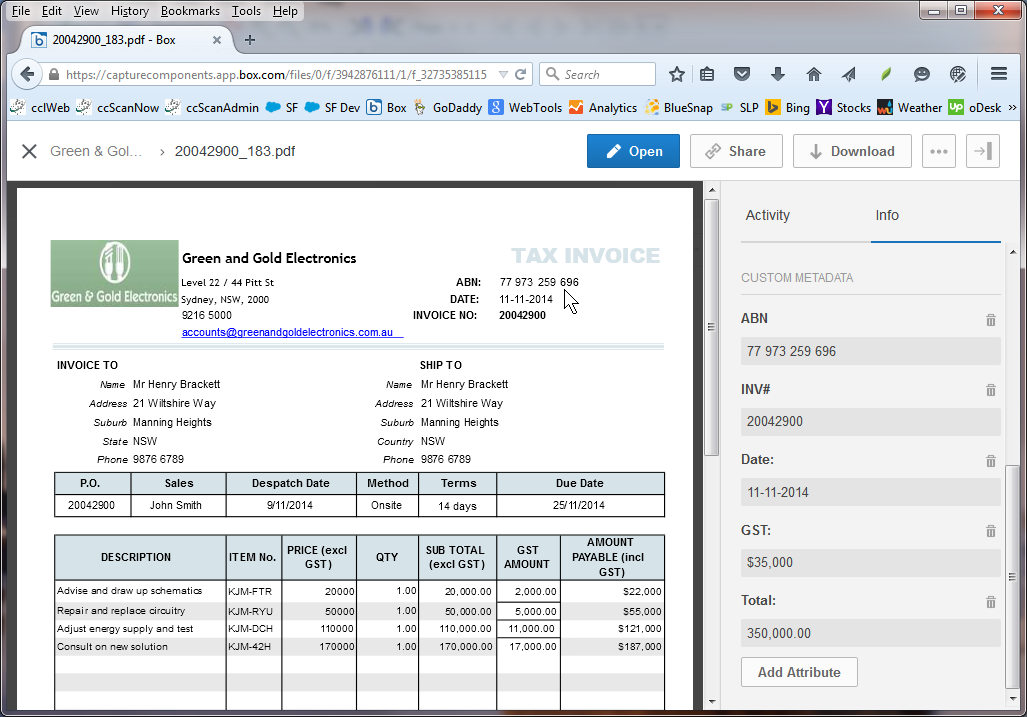Open the oDesk bookmark

(975, 107)
